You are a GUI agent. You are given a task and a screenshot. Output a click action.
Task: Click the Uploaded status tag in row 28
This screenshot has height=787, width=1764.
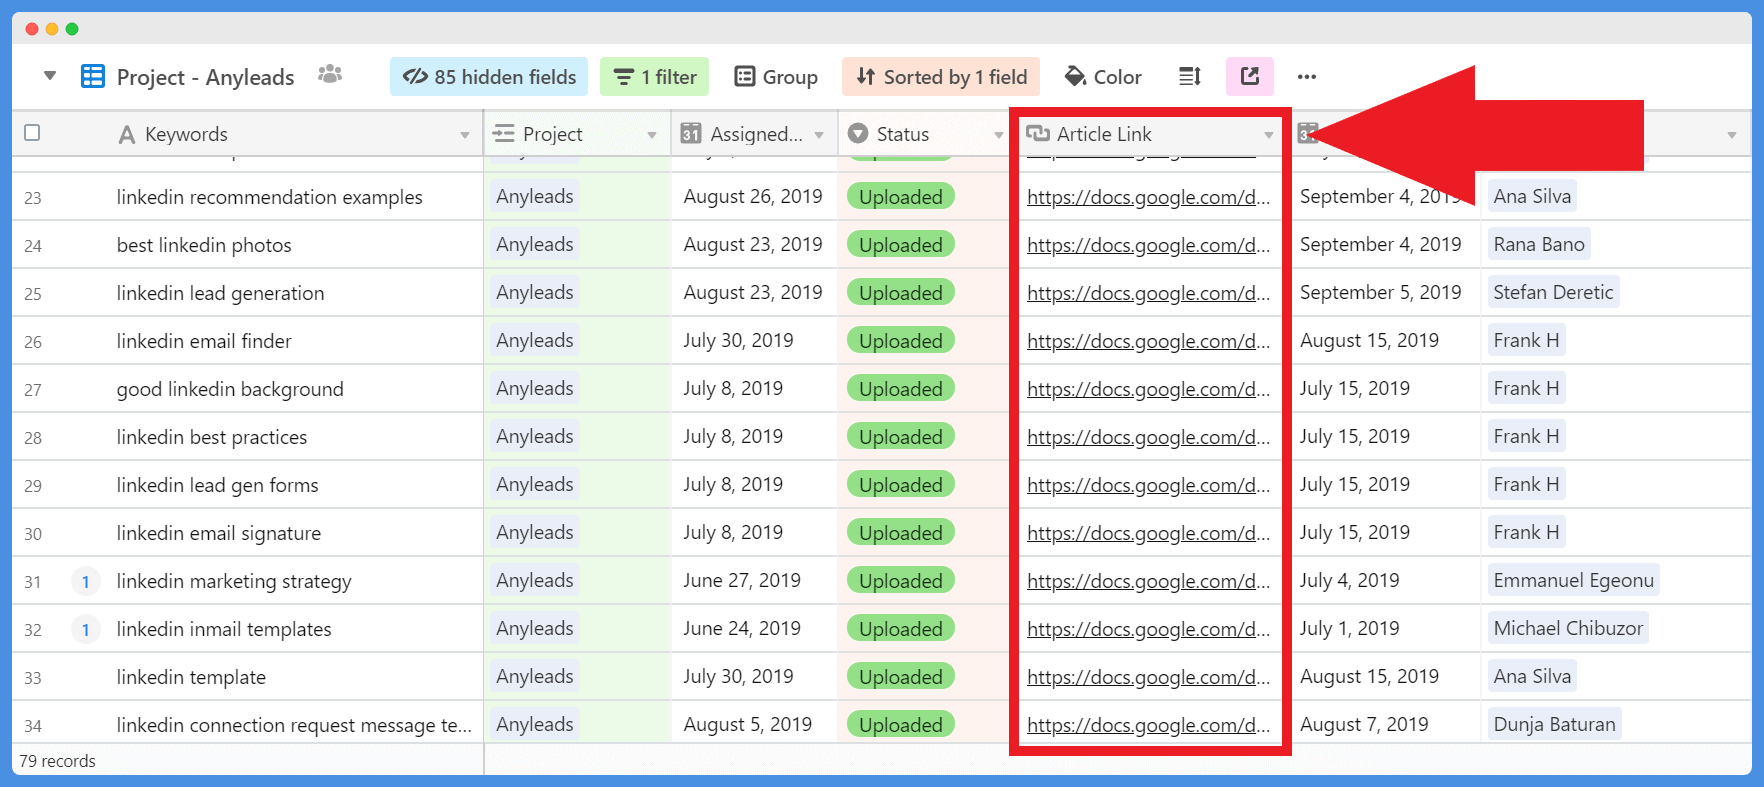click(x=900, y=437)
